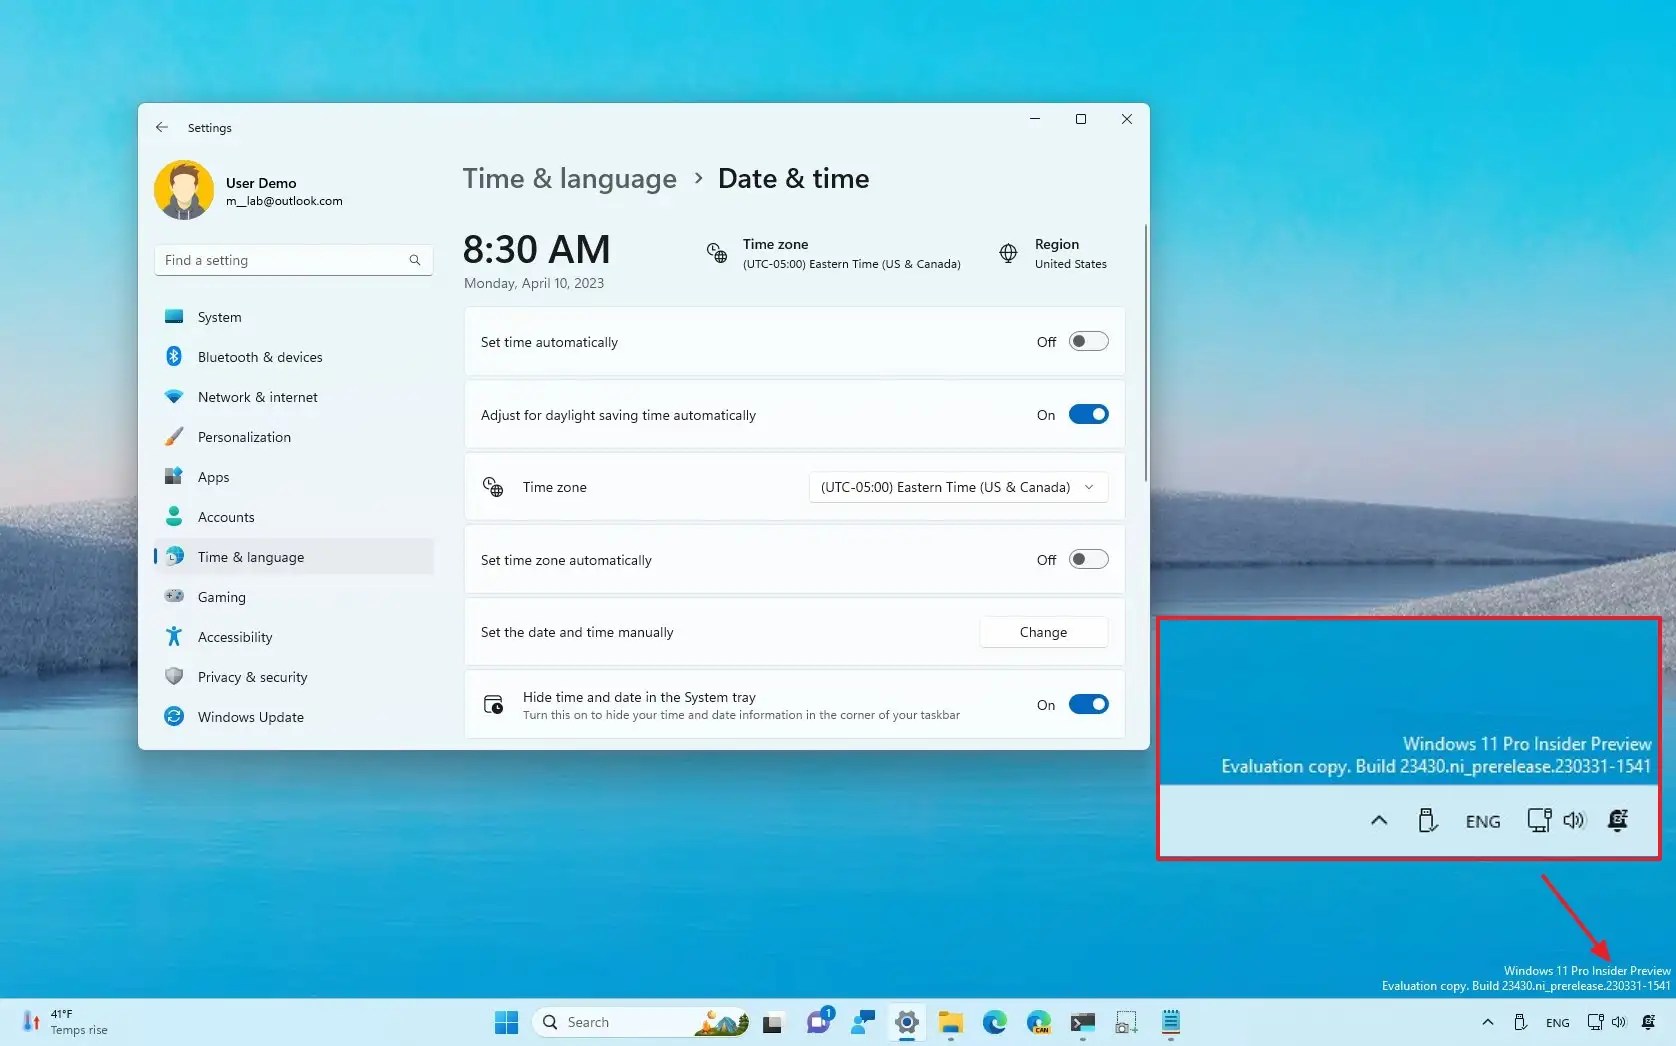This screenshot has width=1676, height=1046.
Task: Click Change to set date manually
Action: pos(1043,632)
